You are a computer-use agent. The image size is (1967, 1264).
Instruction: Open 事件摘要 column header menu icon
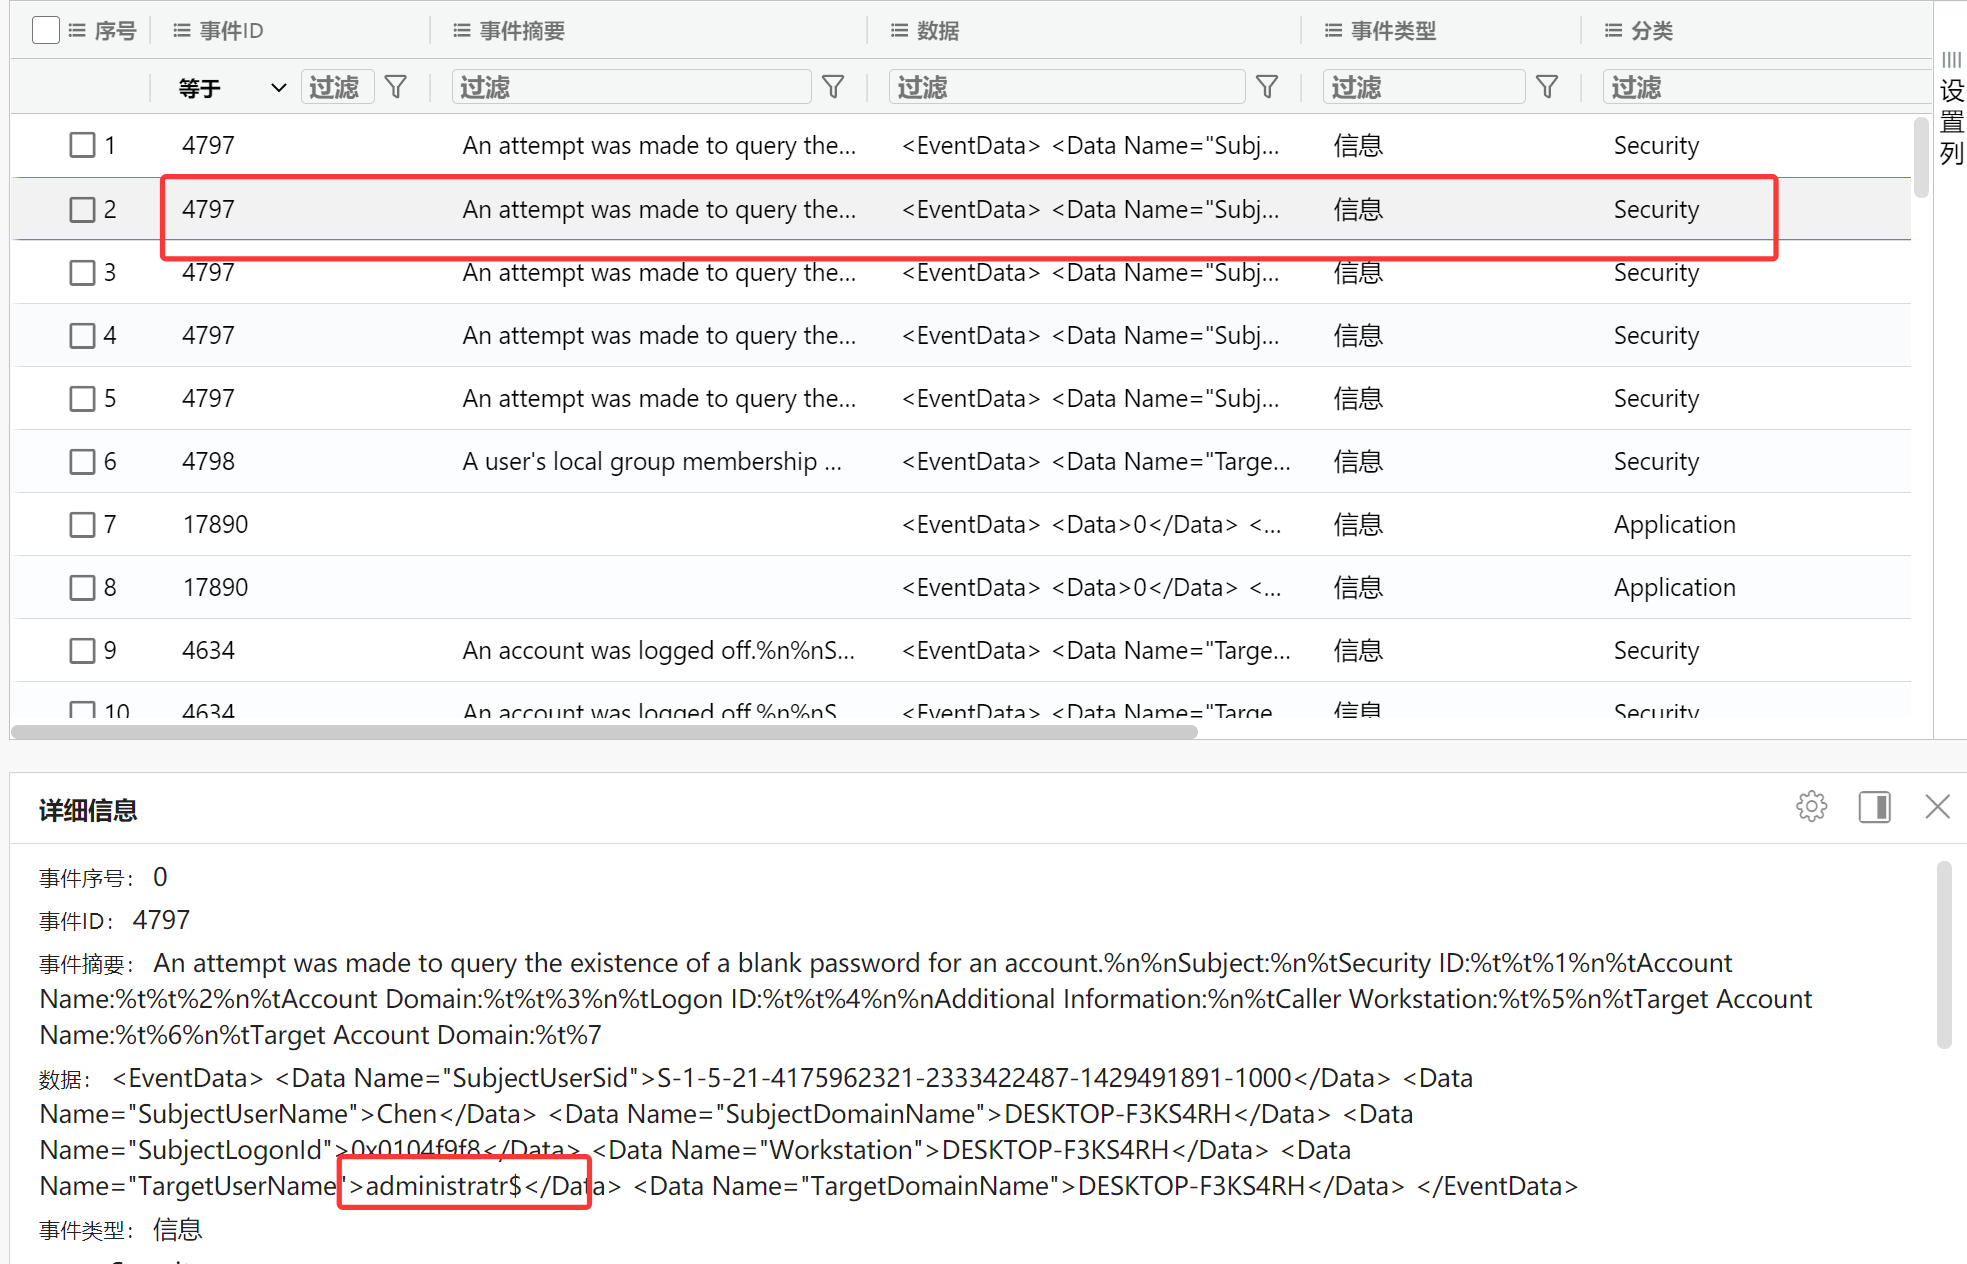click(x=461, y=31)
